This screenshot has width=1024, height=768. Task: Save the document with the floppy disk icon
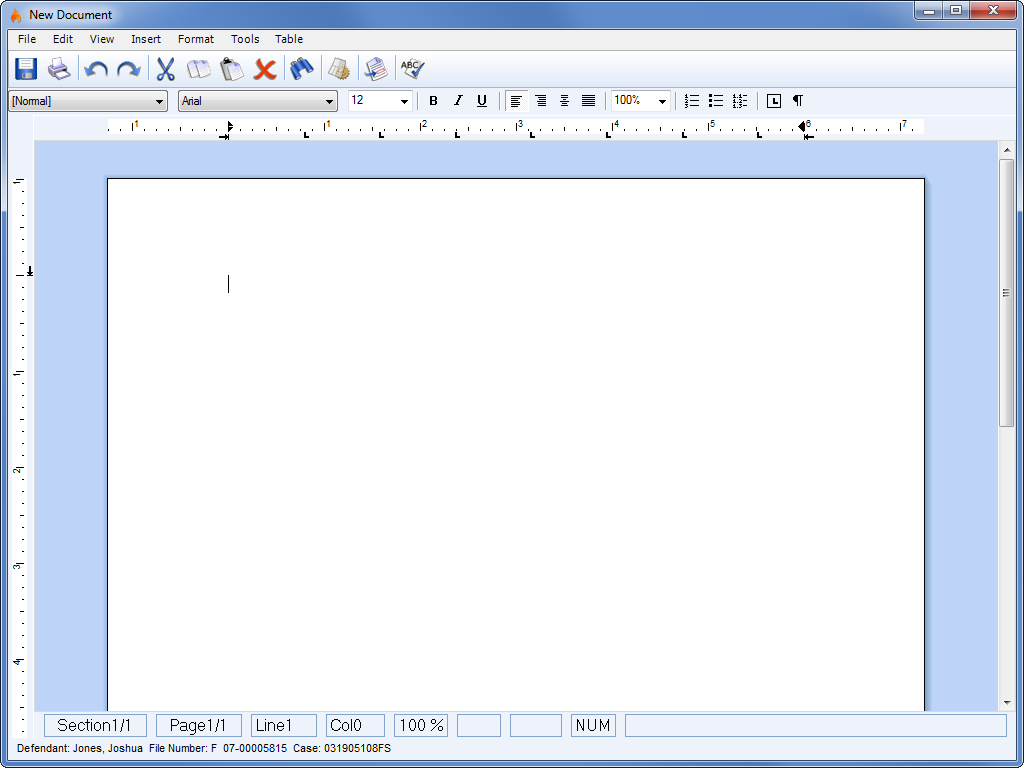(x=26, y=69)
